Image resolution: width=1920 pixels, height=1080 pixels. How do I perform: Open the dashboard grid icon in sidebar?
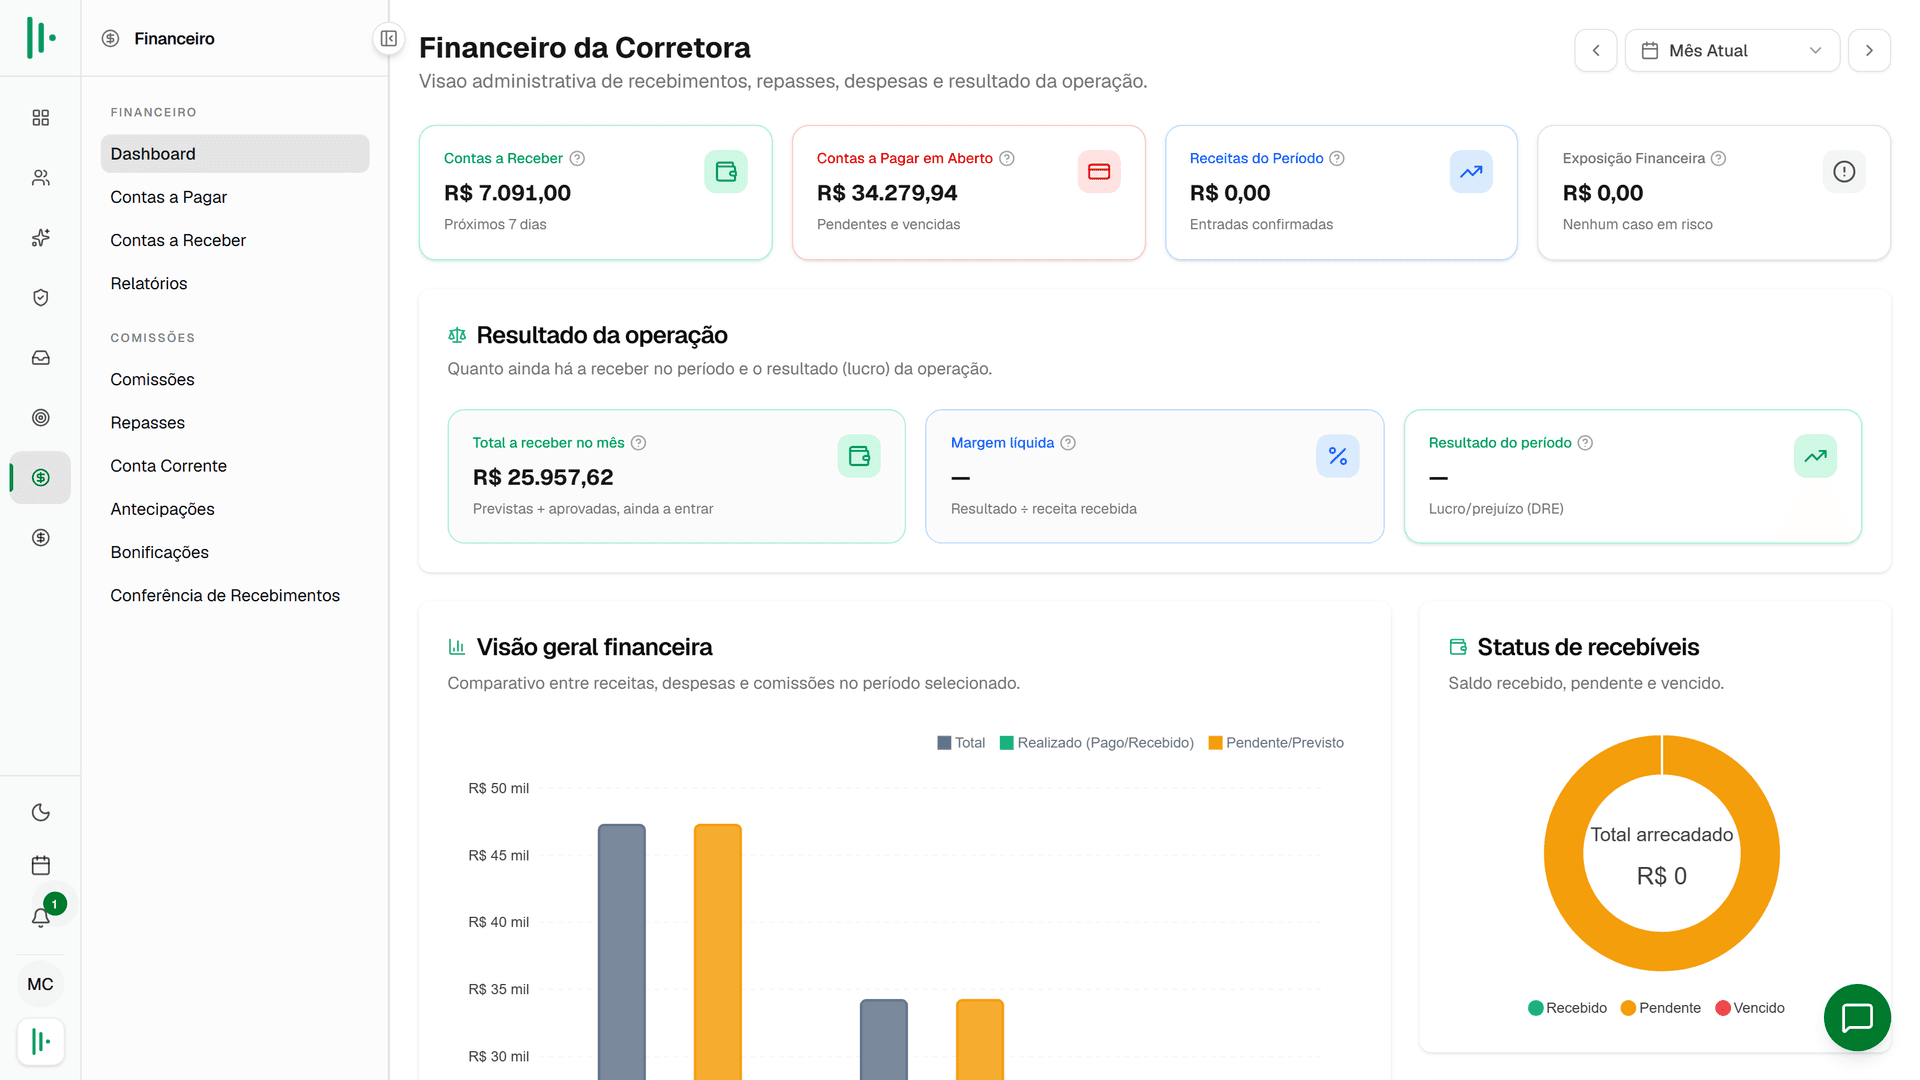click(x=40, y=118)
